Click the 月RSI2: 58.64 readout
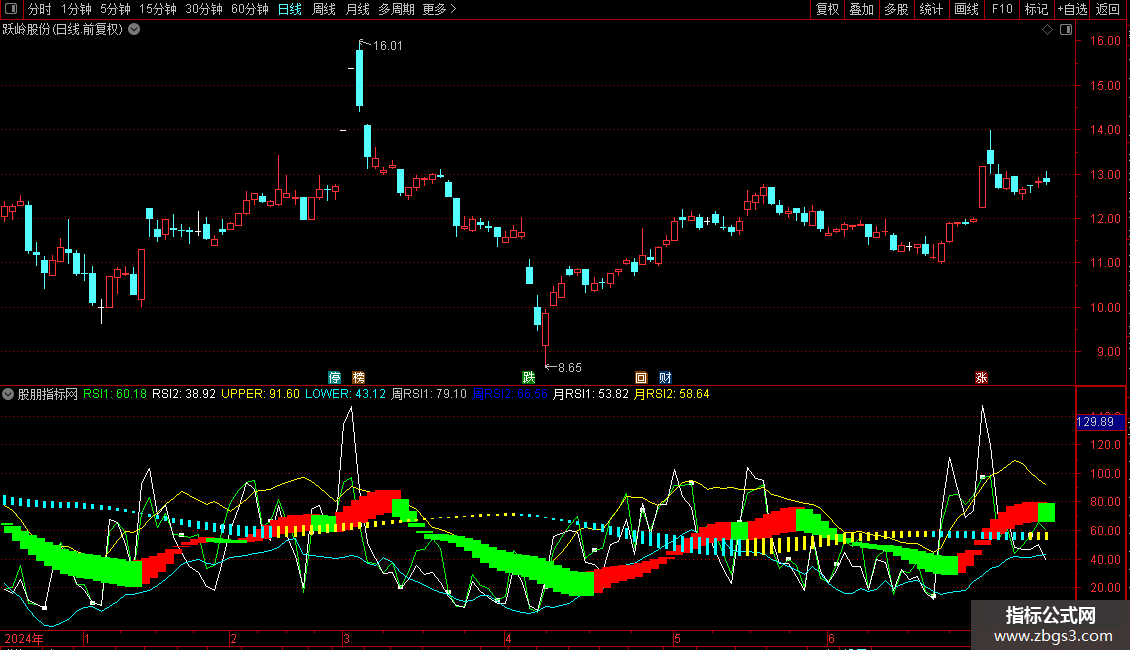 [x=672, y=394]
